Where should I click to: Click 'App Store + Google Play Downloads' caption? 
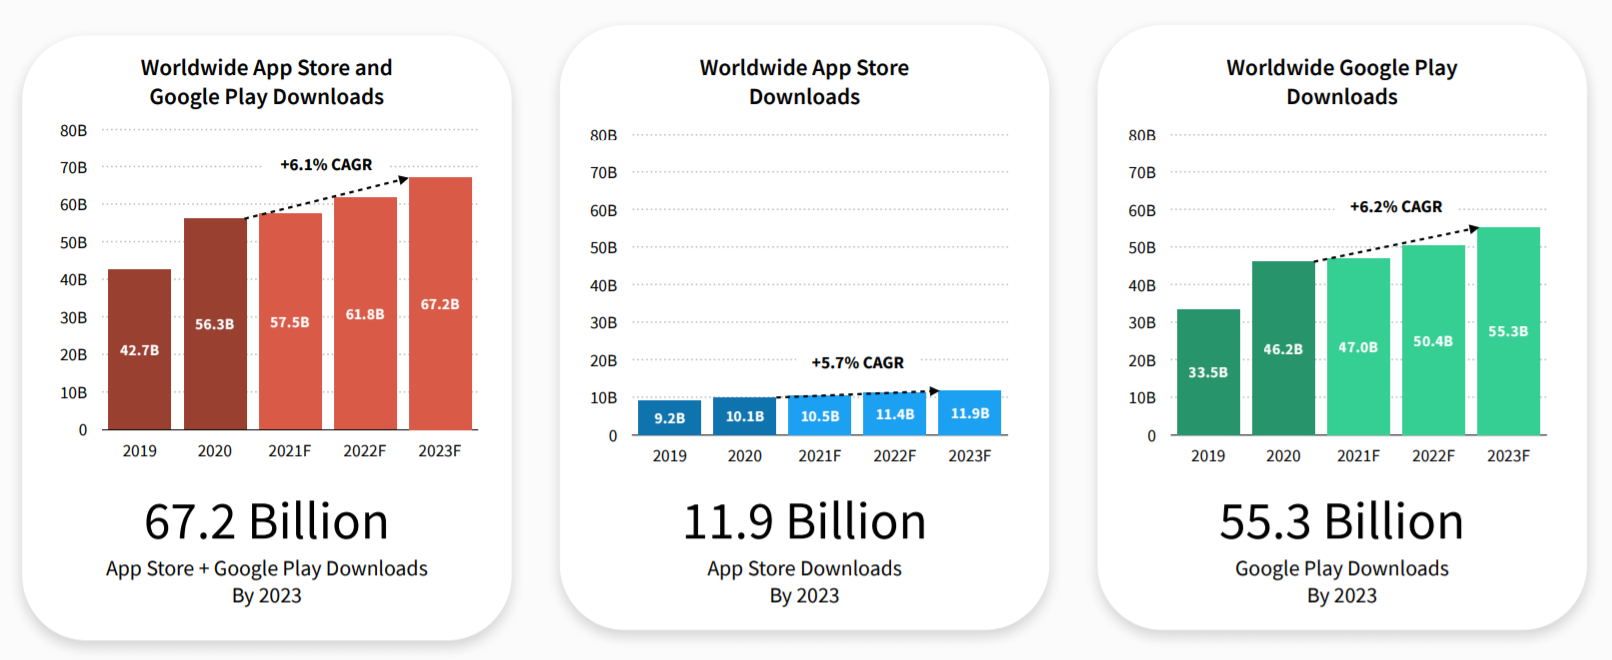tap(267, 568)
